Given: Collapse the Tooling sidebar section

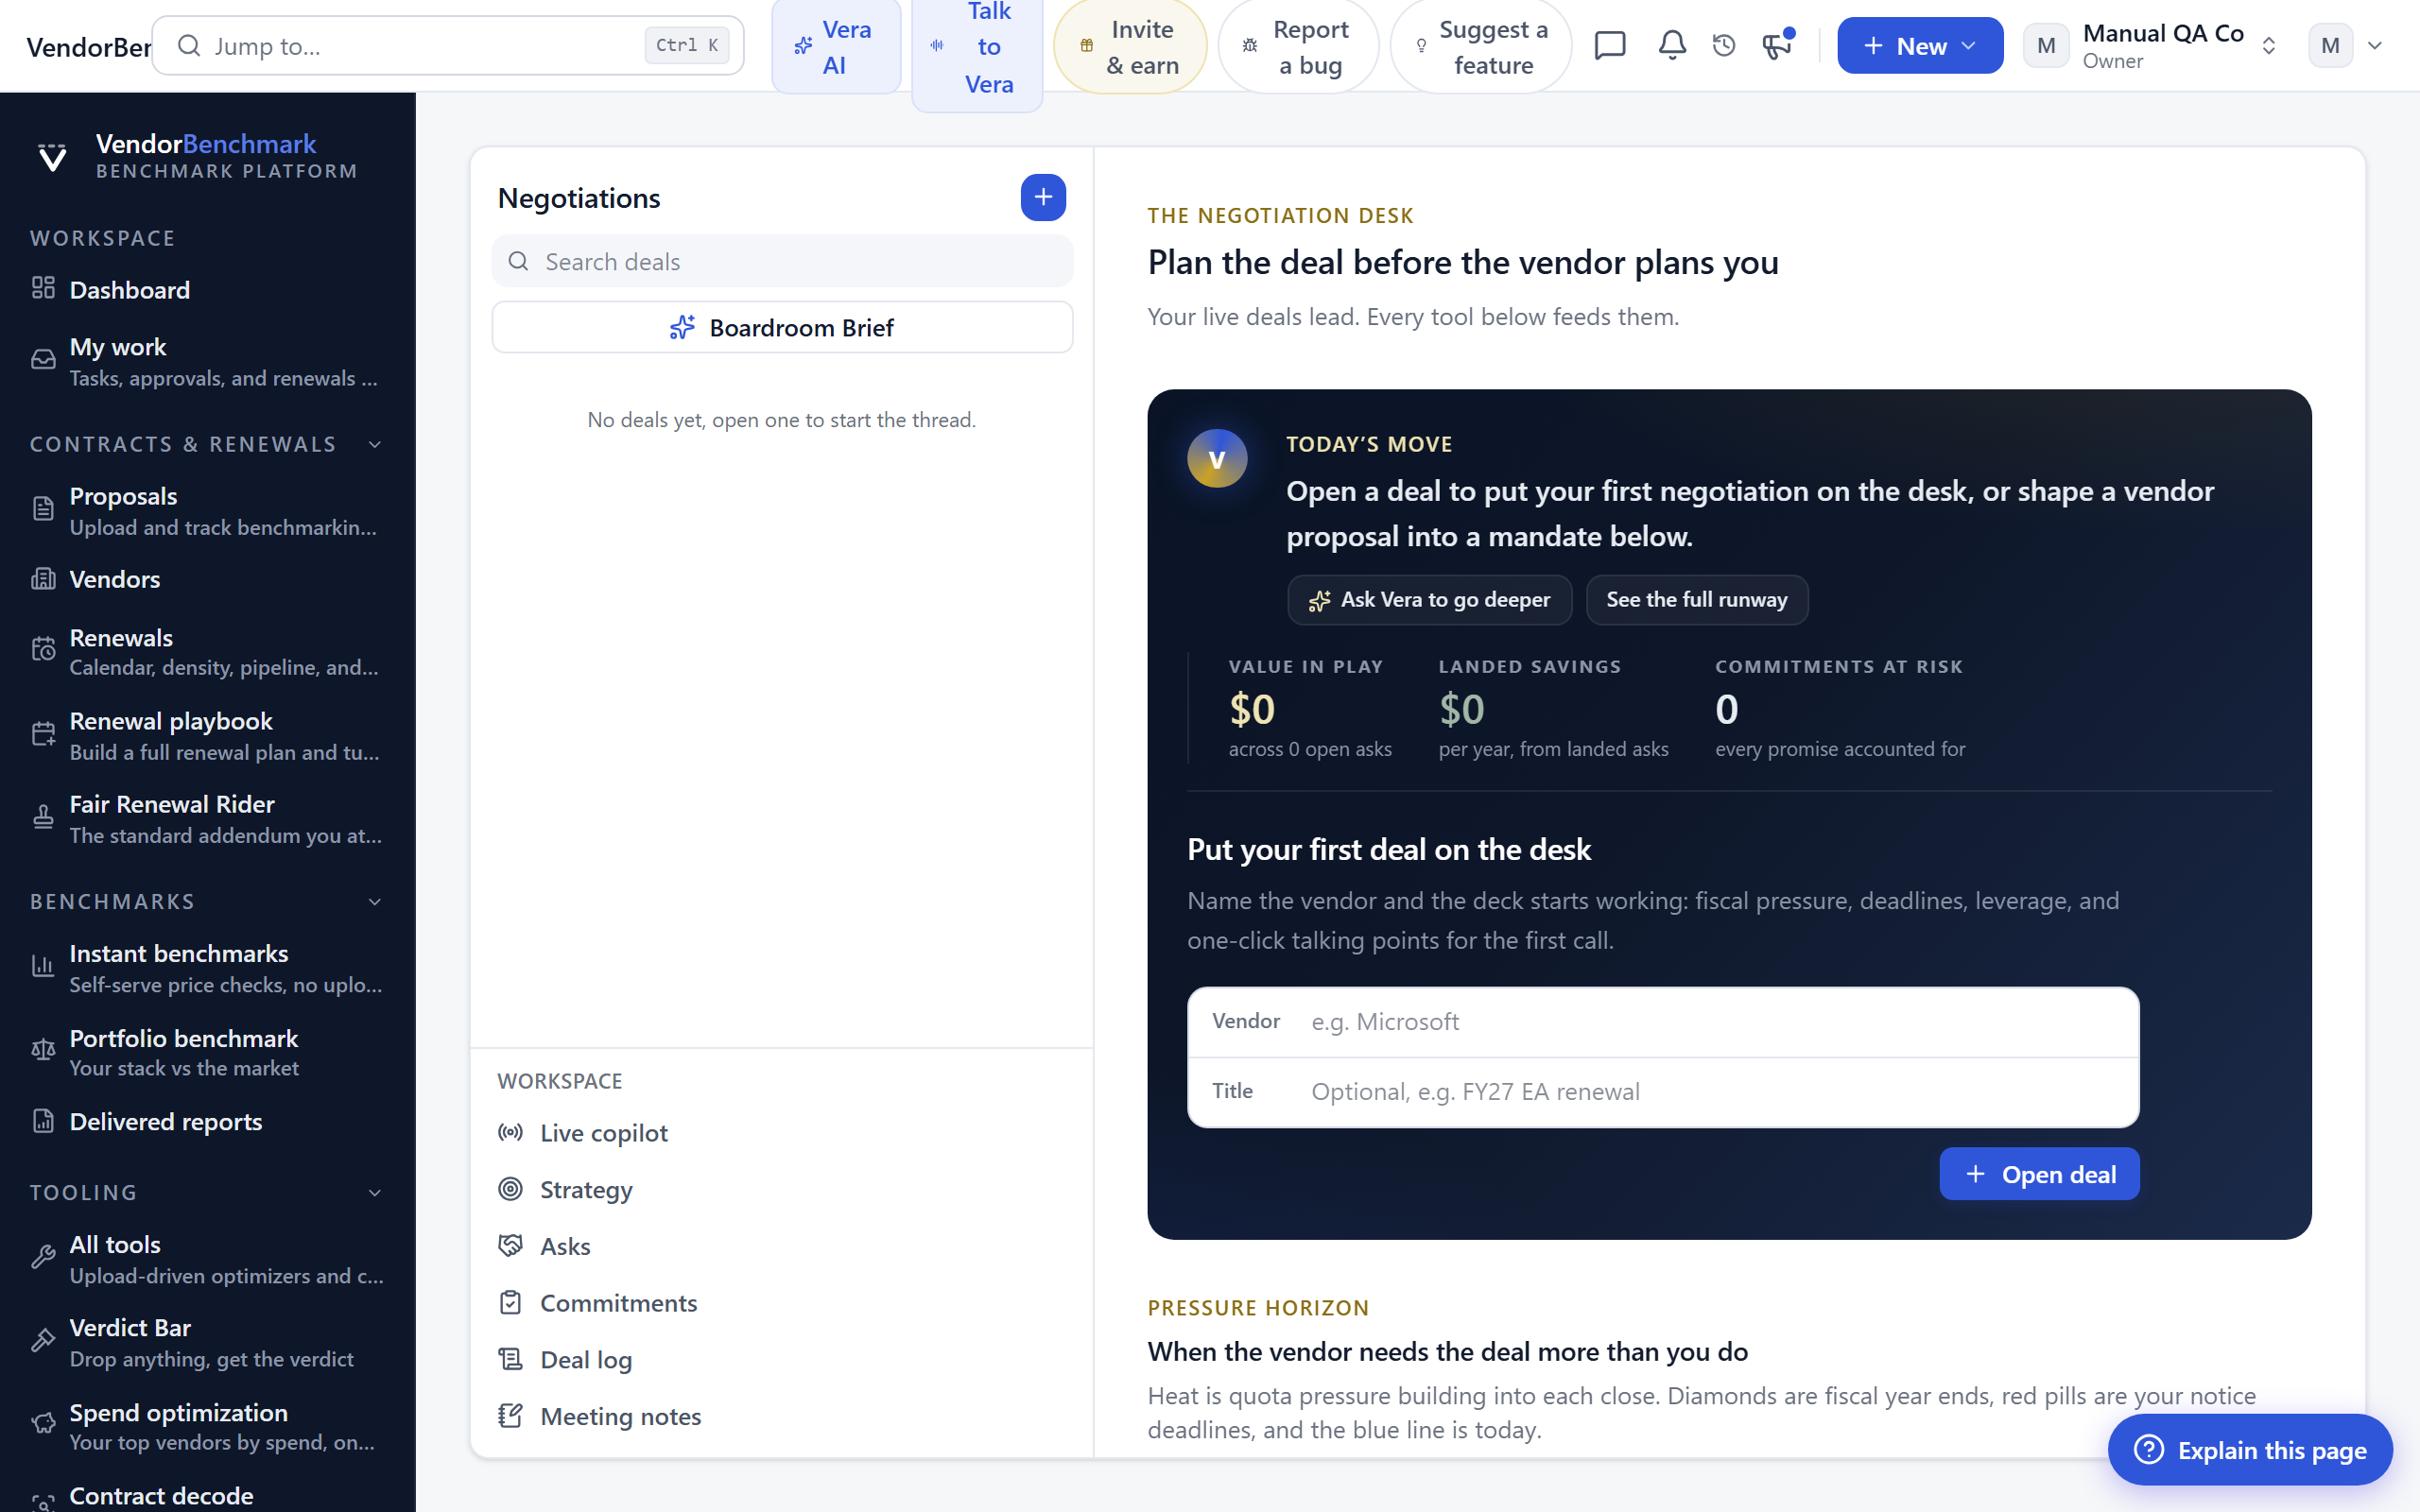Looking at the screenshot, I should point(375,1193).
